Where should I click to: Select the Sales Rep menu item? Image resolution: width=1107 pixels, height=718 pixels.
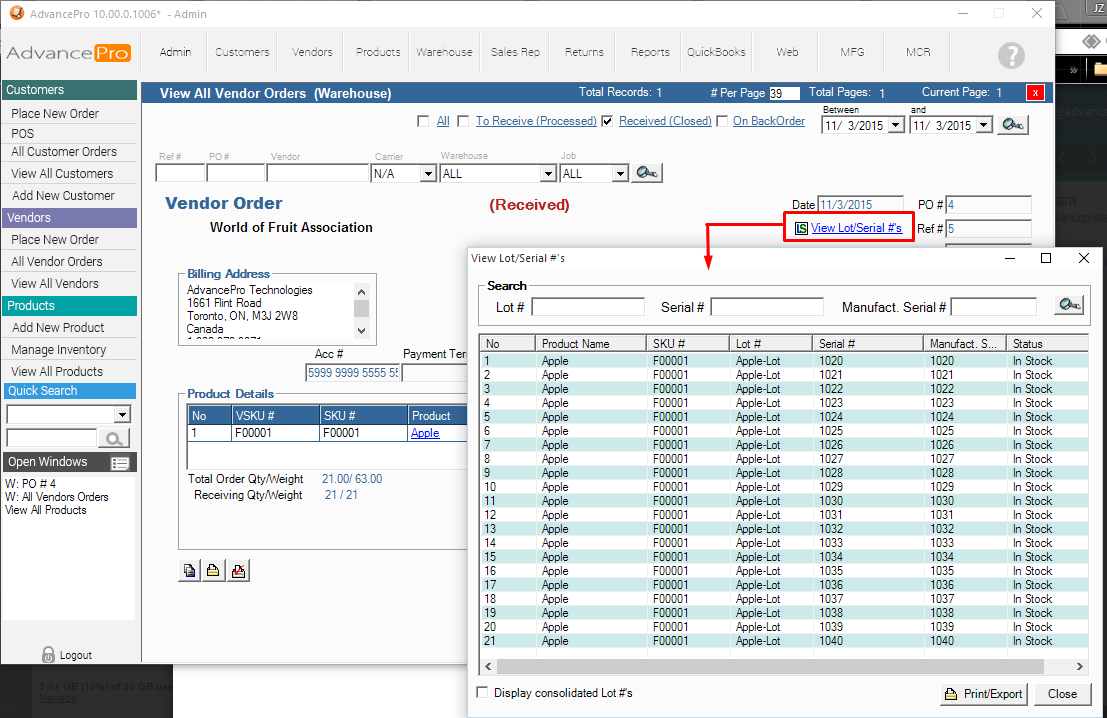(x=515, y=52)
